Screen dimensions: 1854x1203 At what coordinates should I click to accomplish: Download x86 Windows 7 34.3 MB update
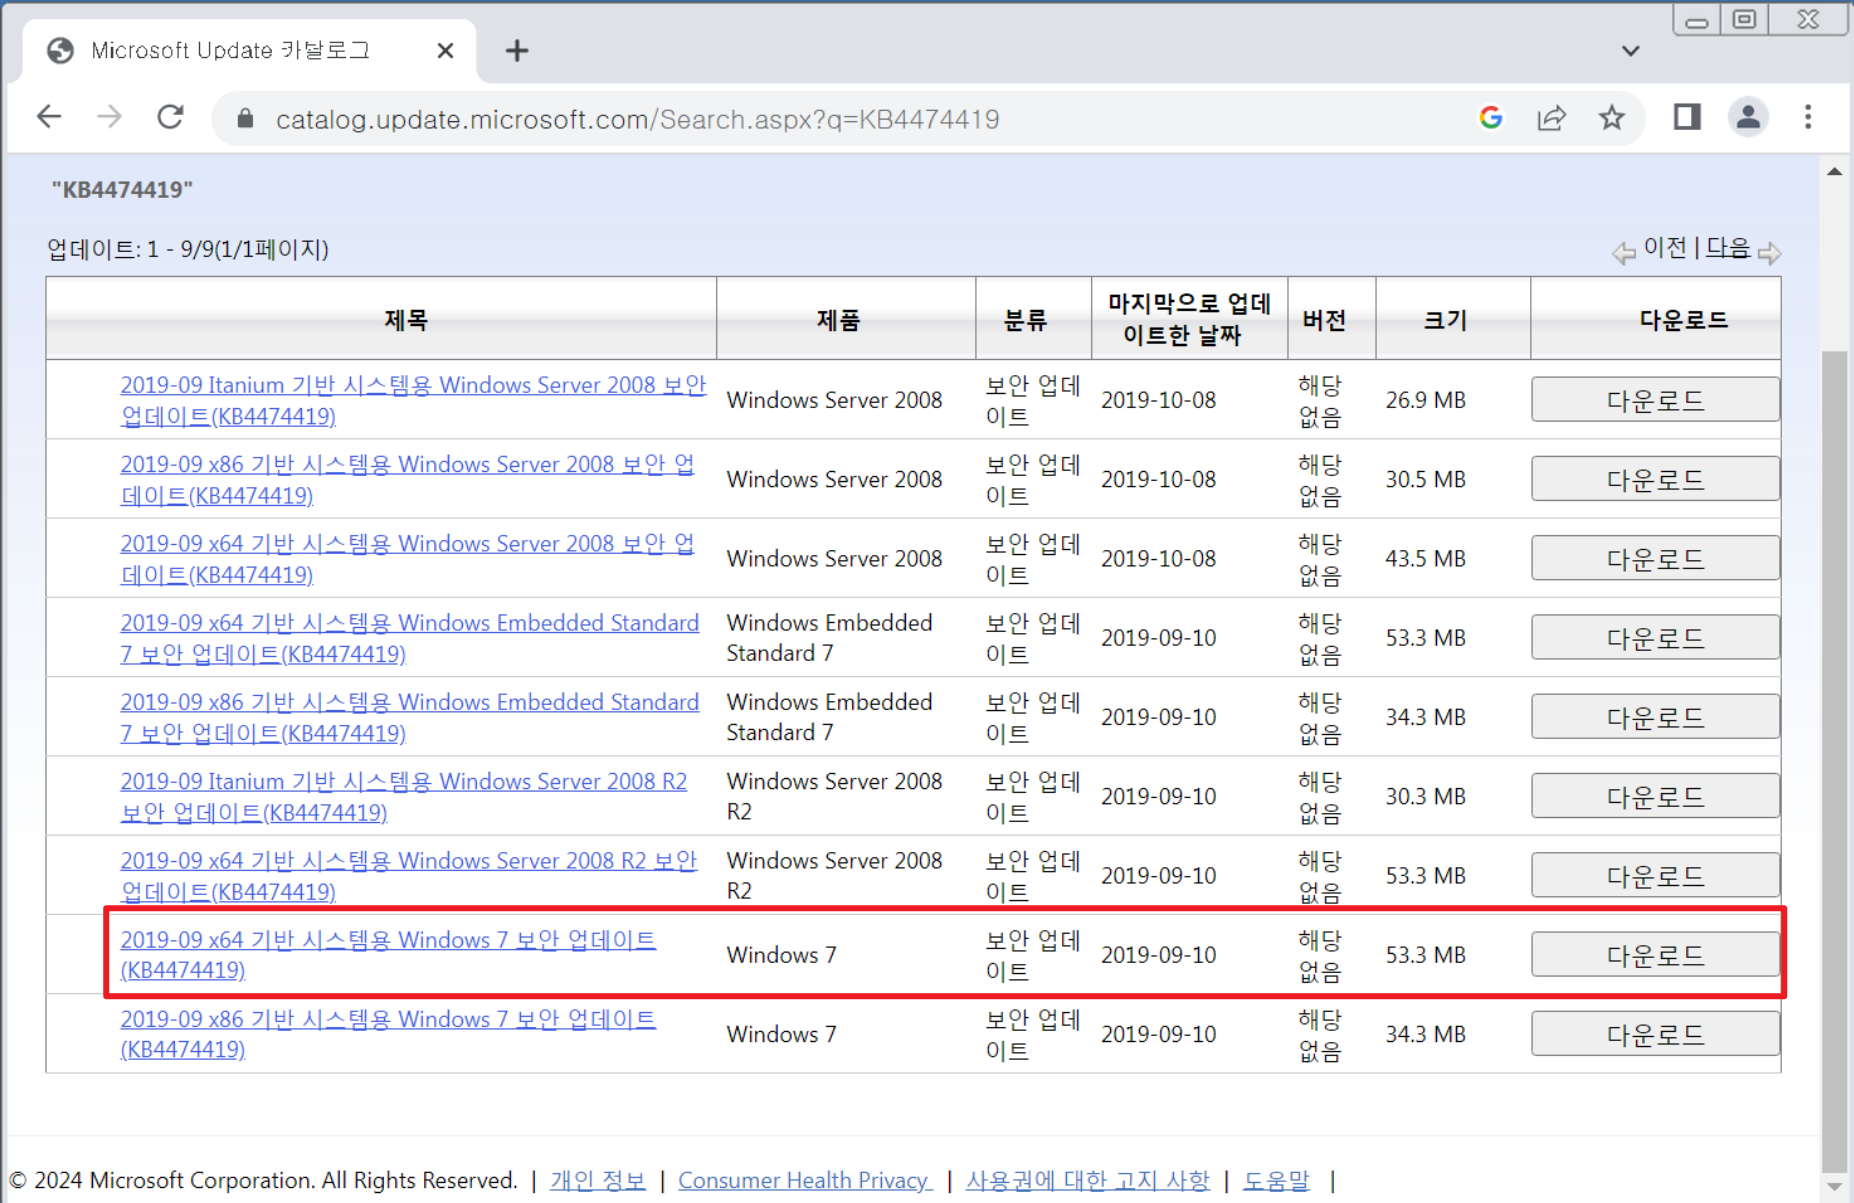1655,1033
